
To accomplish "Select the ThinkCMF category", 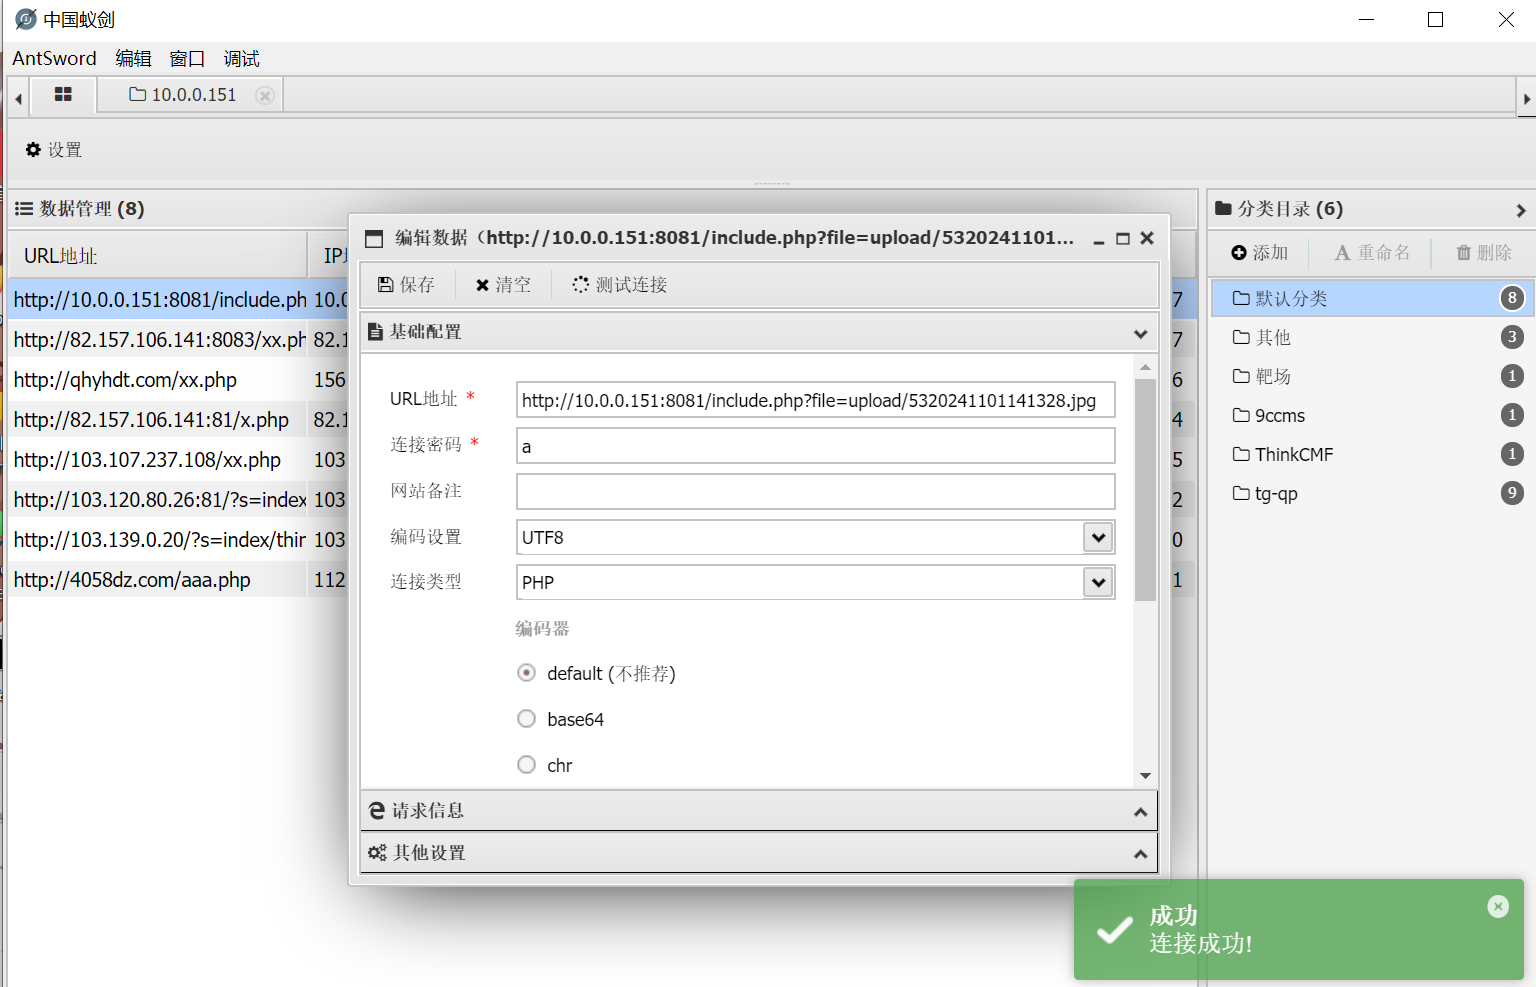I will (1372, 455).
